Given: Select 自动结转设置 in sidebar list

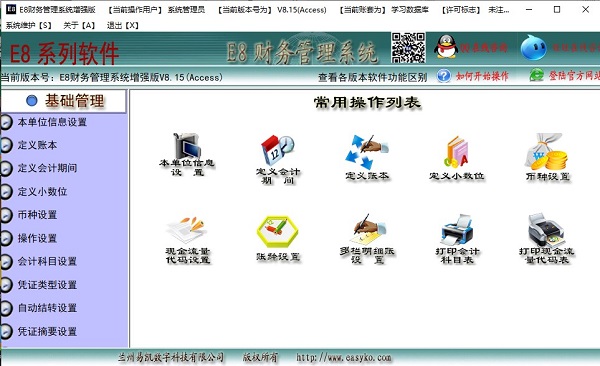Looking at the screenshot, I should click(47, 308).
